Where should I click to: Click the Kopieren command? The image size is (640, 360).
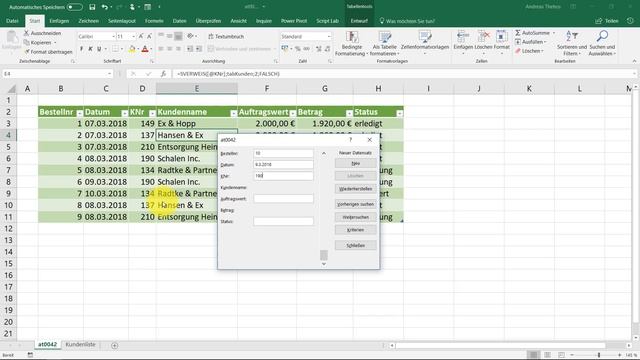[38, 42]
